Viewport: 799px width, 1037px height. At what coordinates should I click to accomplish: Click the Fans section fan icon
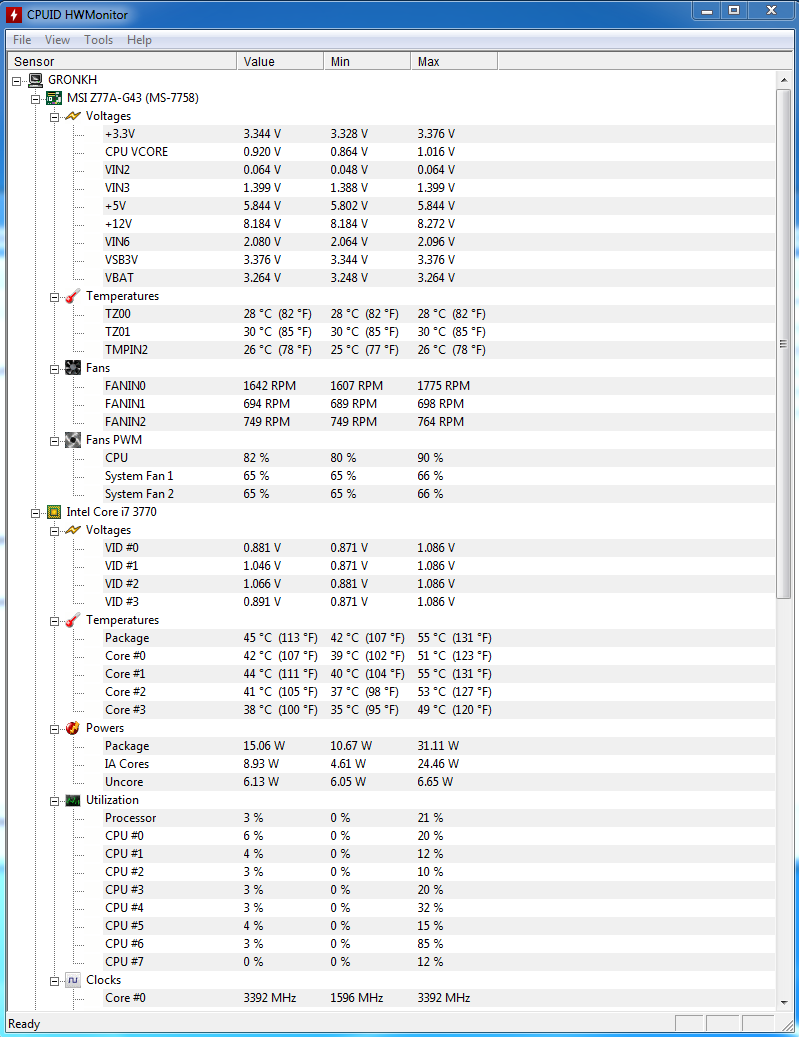pyautogui.click(x=73, y=368)
